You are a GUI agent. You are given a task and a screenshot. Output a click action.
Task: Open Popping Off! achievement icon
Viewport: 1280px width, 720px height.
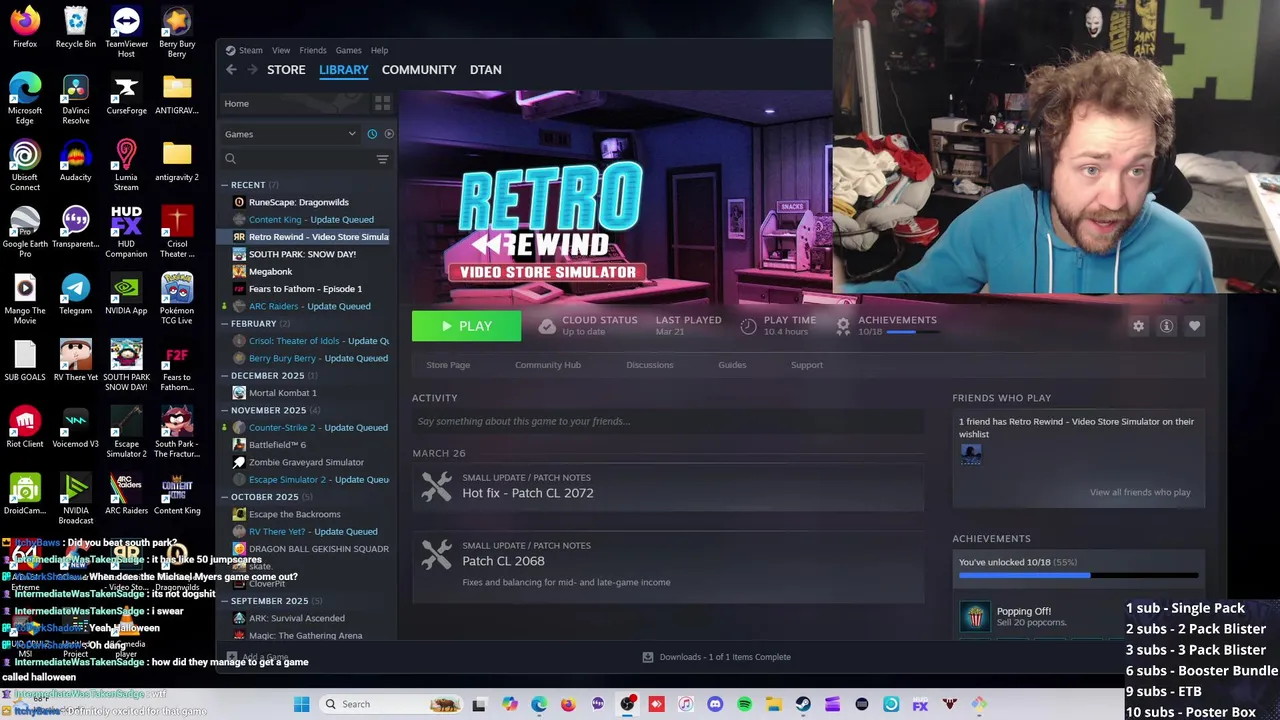(x=975, y=616)
